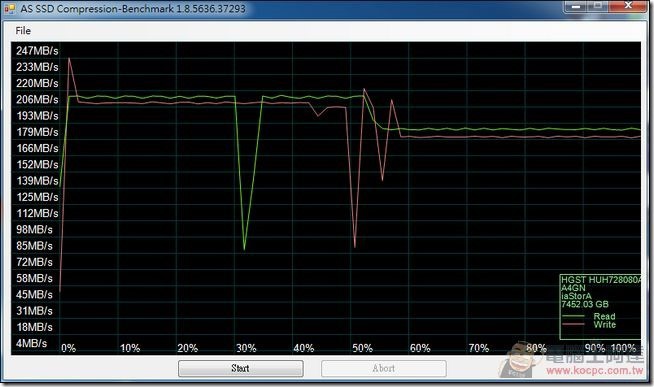654x387 pixels.
Task: Click the Start button
Action: (241, 368)
